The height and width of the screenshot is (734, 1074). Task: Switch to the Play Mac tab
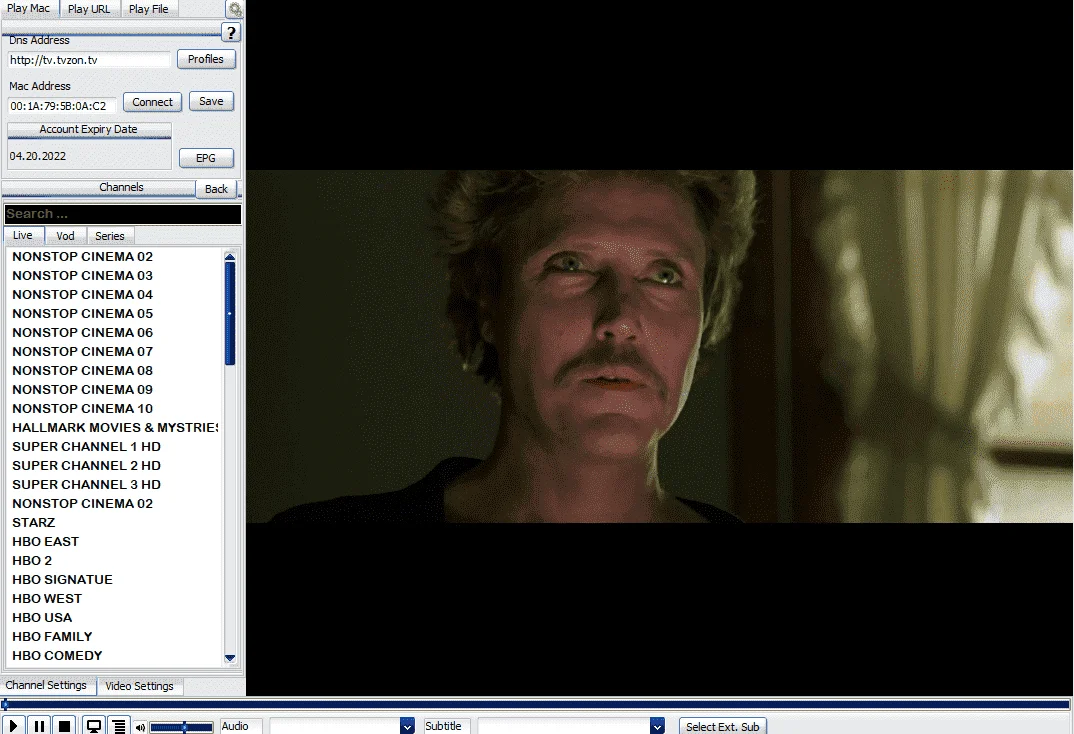pyautogui.click(x=29, y=8)
